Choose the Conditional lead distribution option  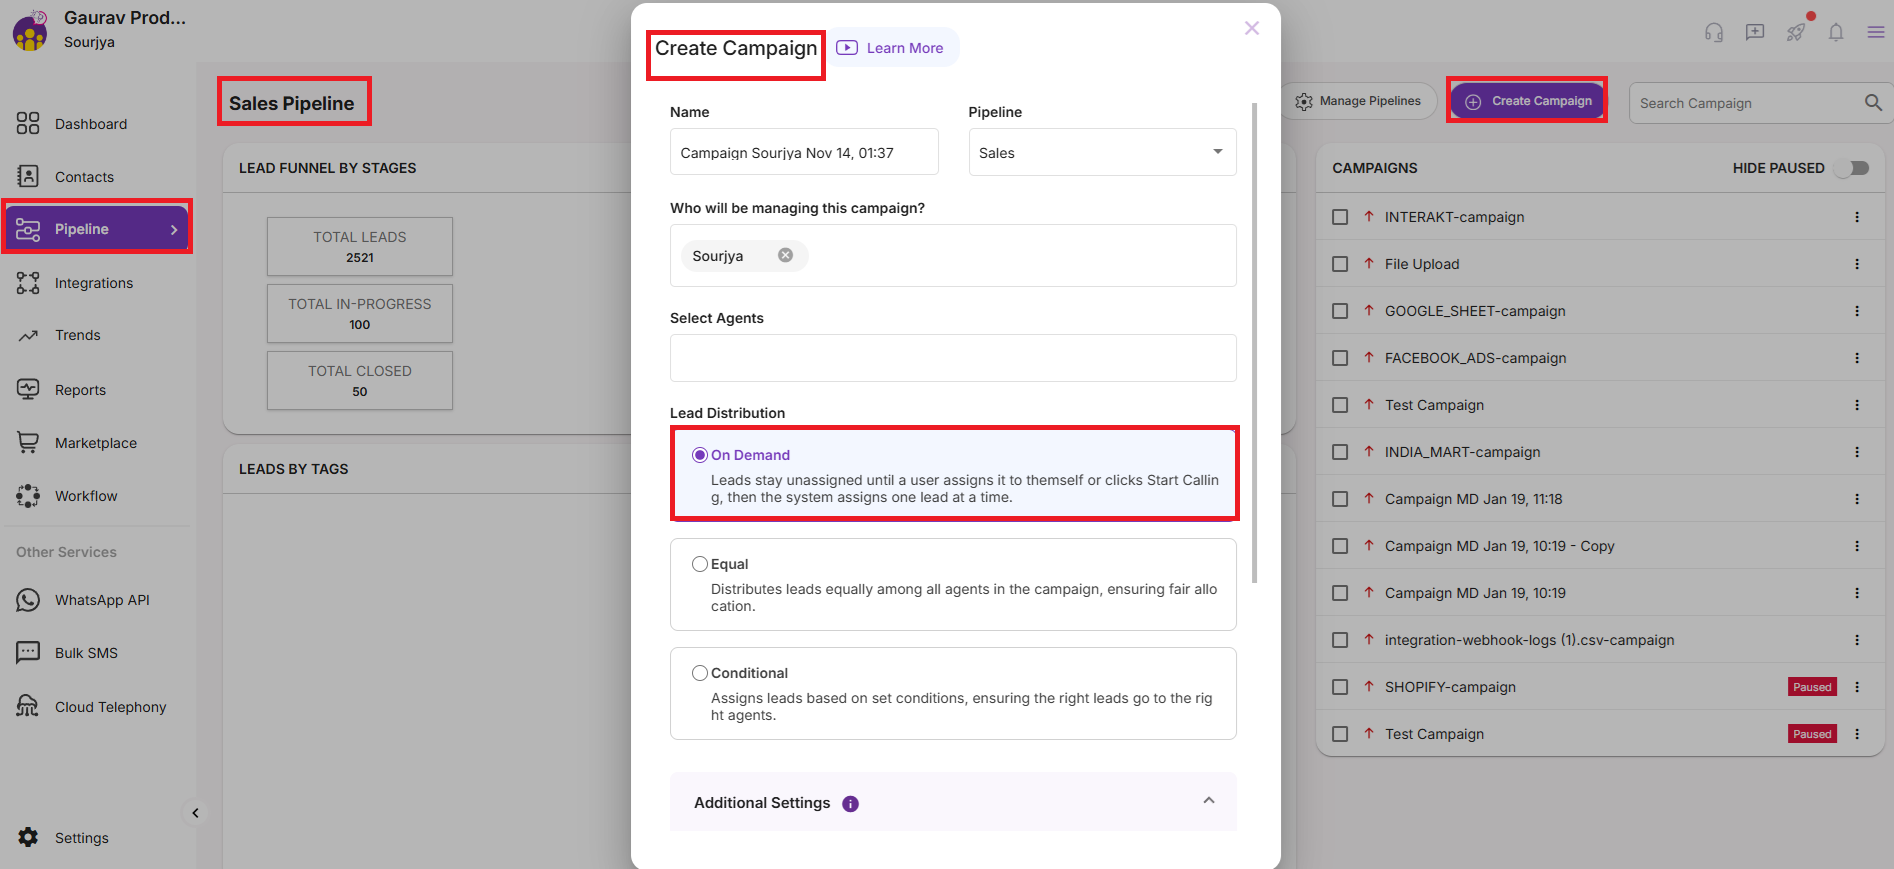(700, 673)
